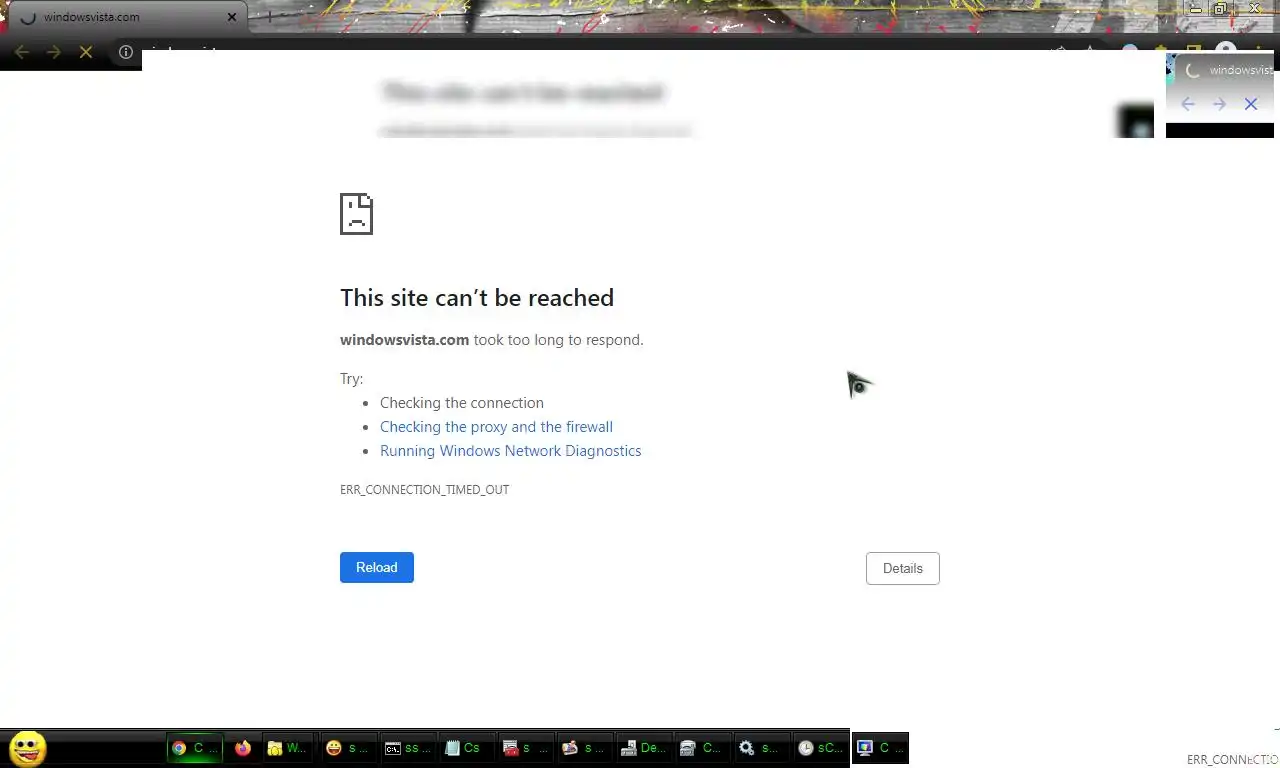1280x768 pixels.
Task: Click the 'Checking the connection' bullet text
Action: click(x=462, y=403)
